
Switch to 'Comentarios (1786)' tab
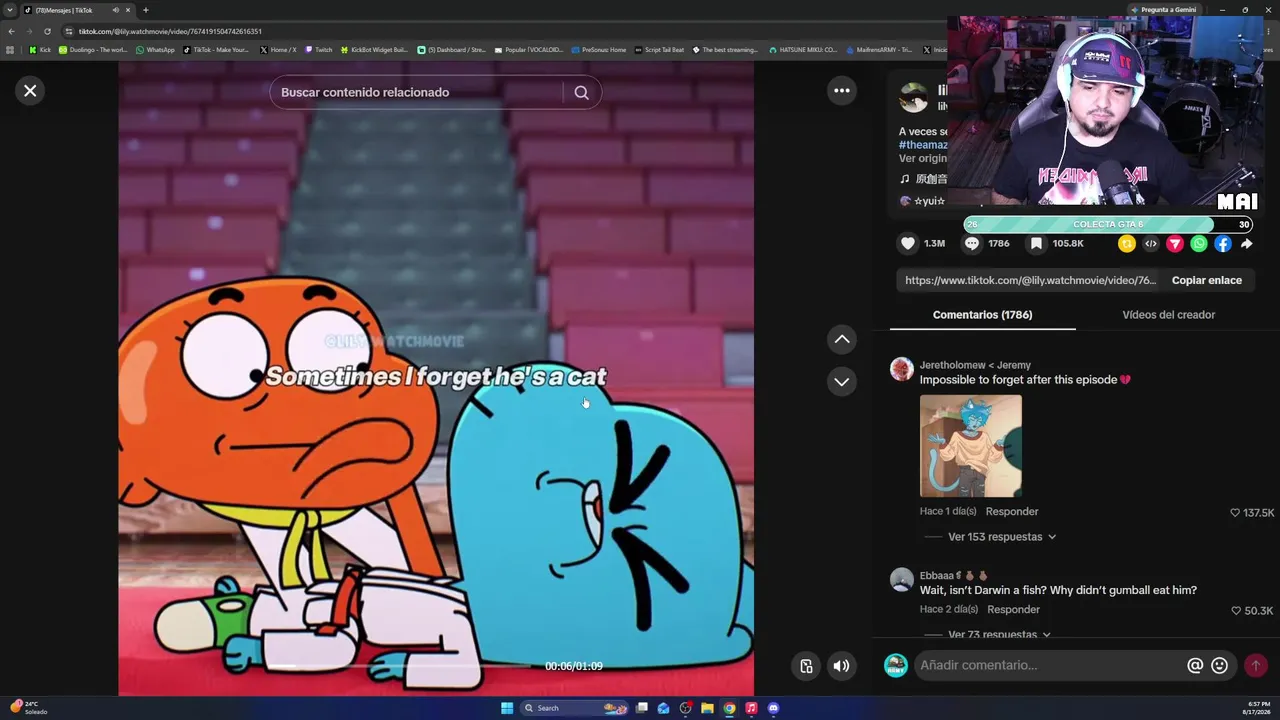pyautogui.click(x=982, y=315)
